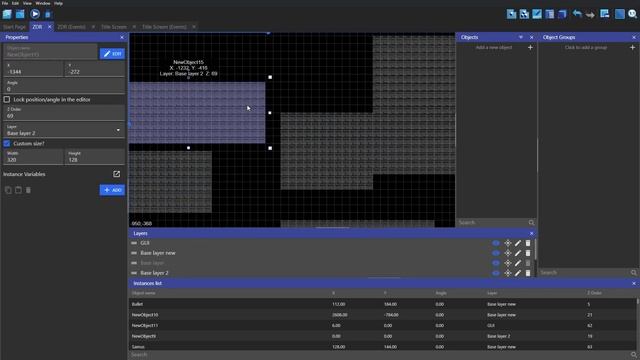The height and width of the screenshot is (360, 640).
Task: Click the Objects panel search magnifier
Action: click(531, 222)
